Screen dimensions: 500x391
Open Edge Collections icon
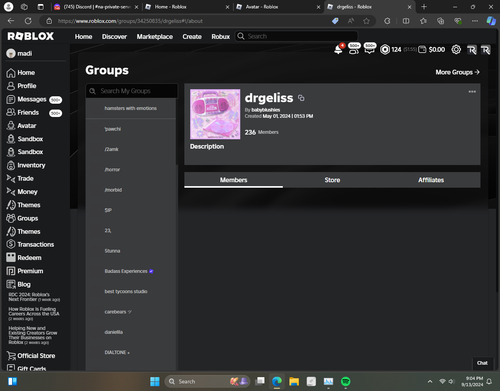[441, 21]
